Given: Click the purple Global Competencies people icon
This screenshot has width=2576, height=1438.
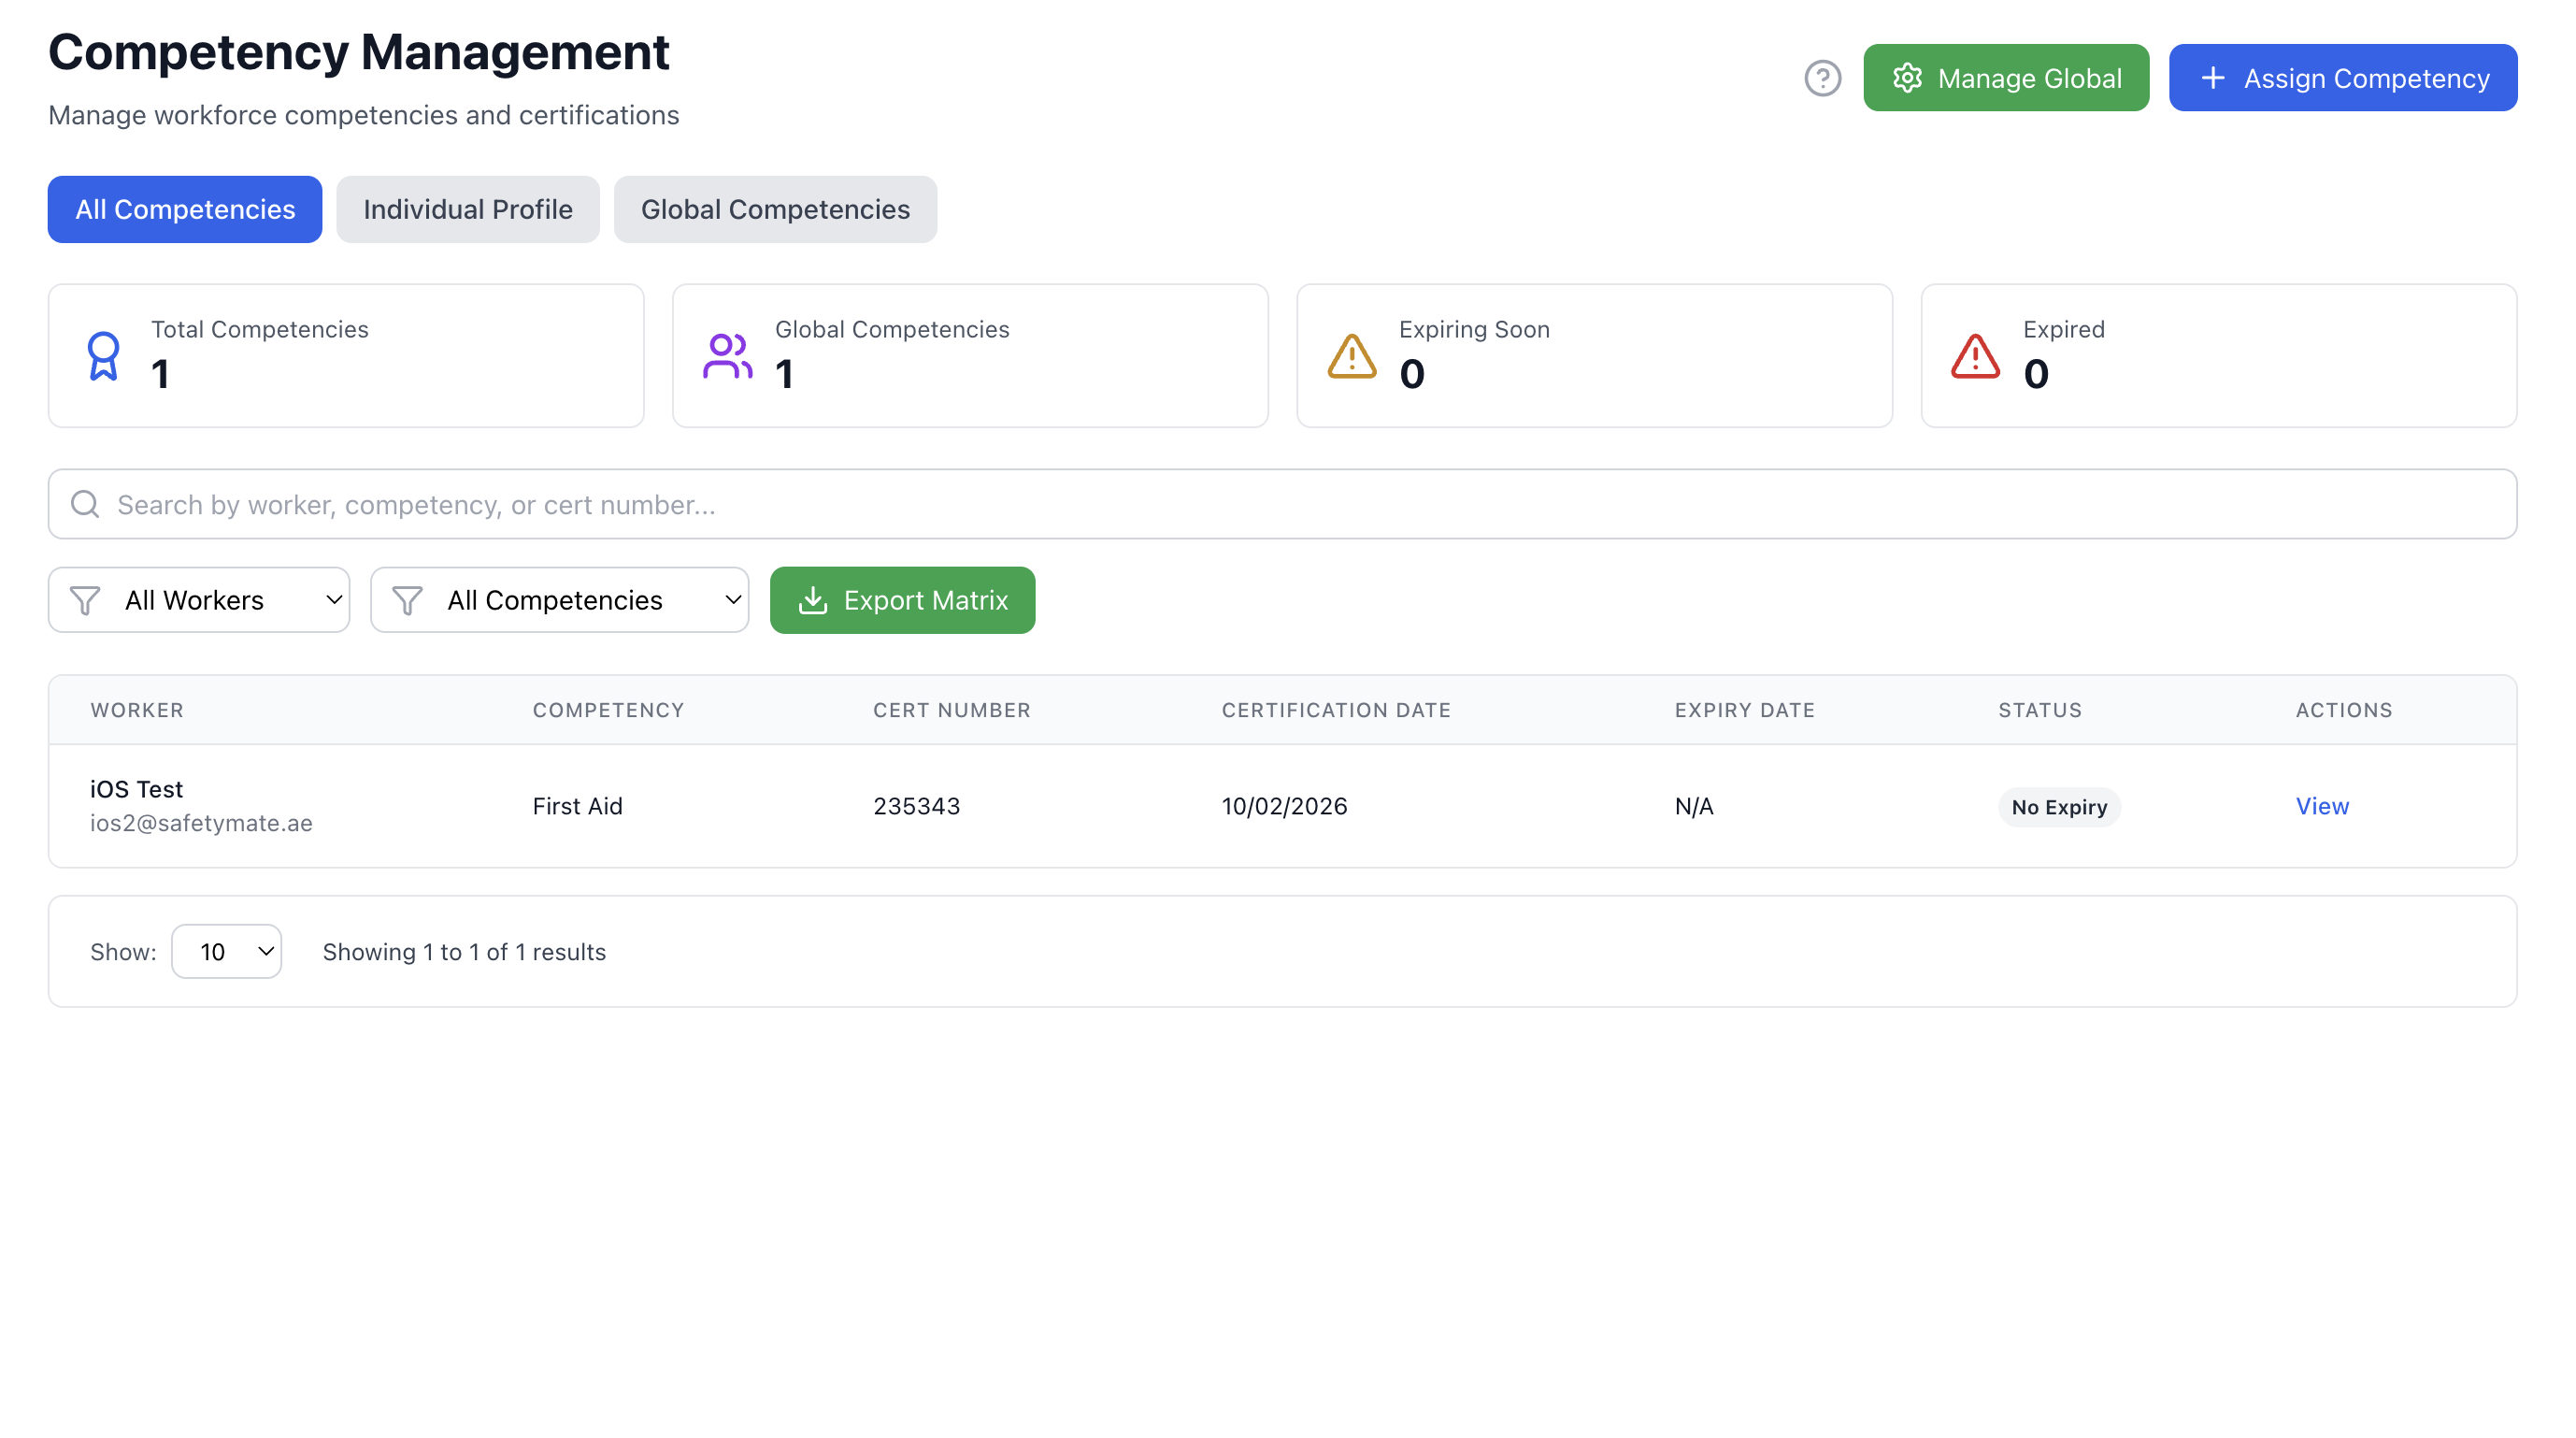Looking at the screenshot, I should (727, 356).
